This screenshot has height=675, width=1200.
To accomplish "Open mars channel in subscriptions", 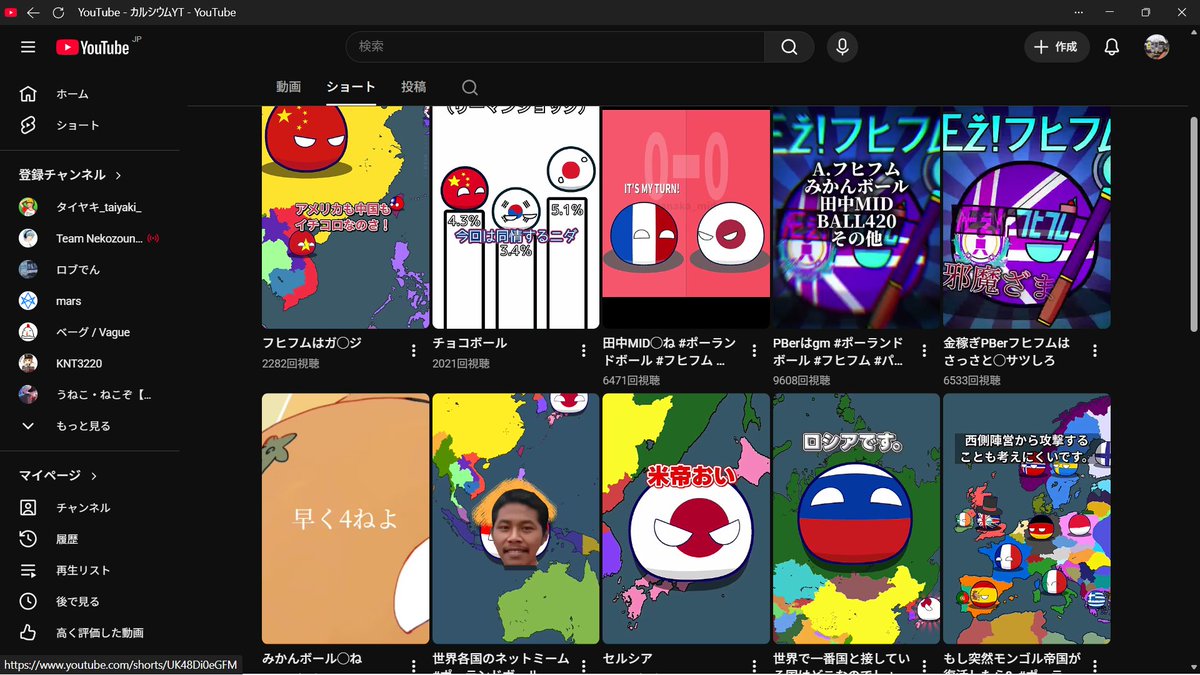I will (x=90, y=301).
